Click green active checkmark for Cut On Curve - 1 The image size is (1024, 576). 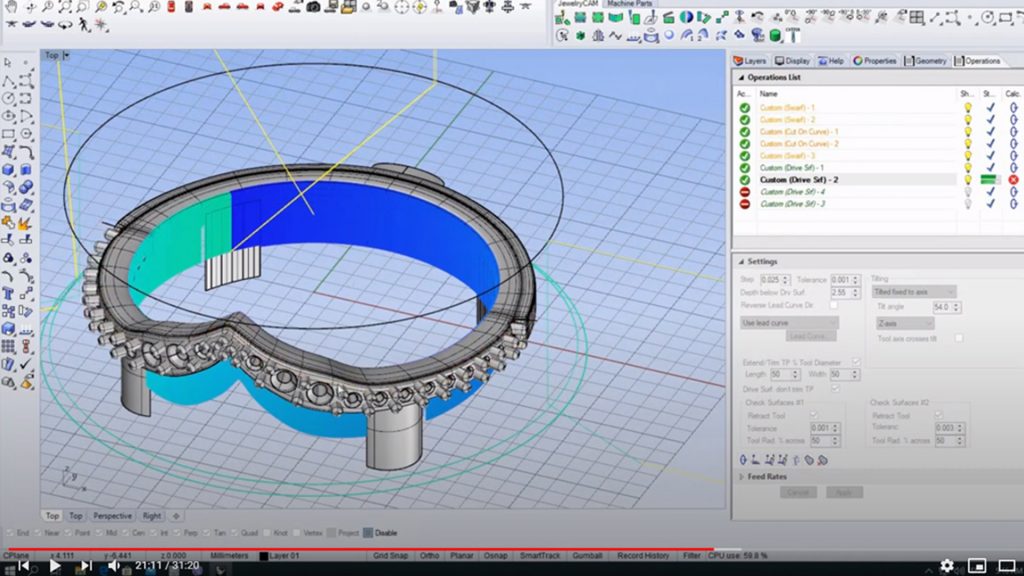click(x=744, y=132)
